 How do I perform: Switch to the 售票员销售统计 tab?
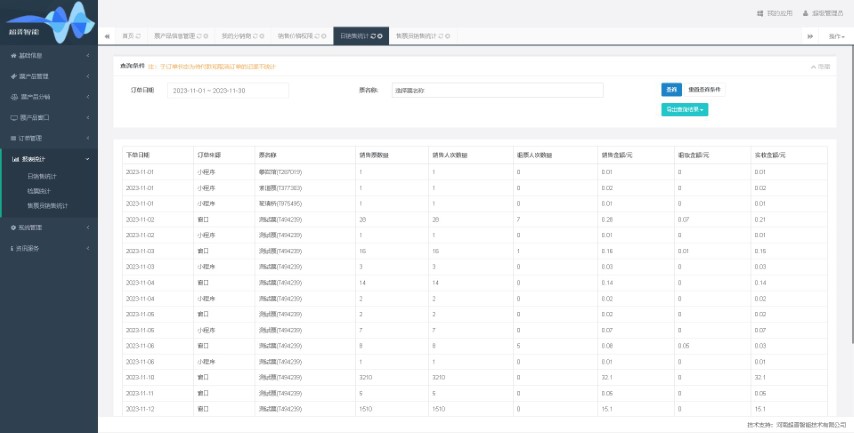tap(416, 36)
